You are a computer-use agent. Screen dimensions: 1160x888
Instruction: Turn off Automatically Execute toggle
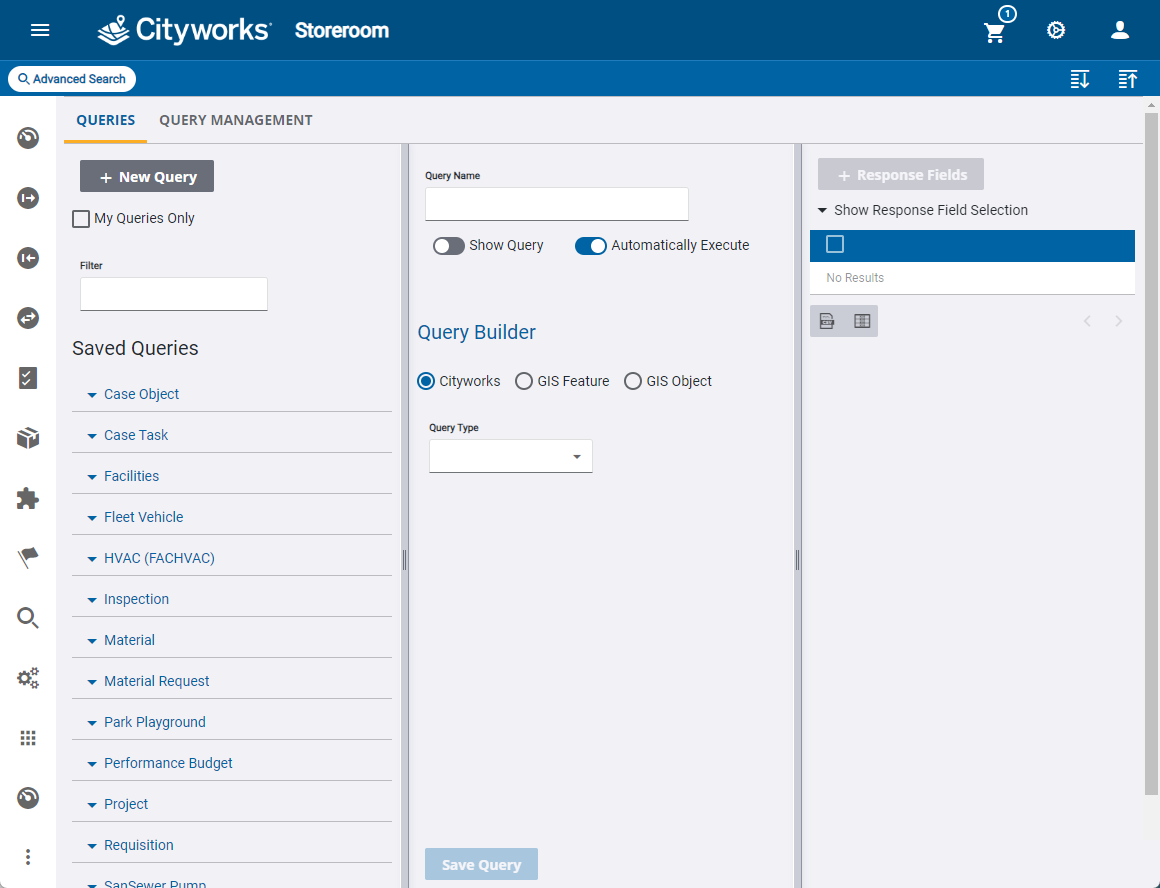(591, 246)
